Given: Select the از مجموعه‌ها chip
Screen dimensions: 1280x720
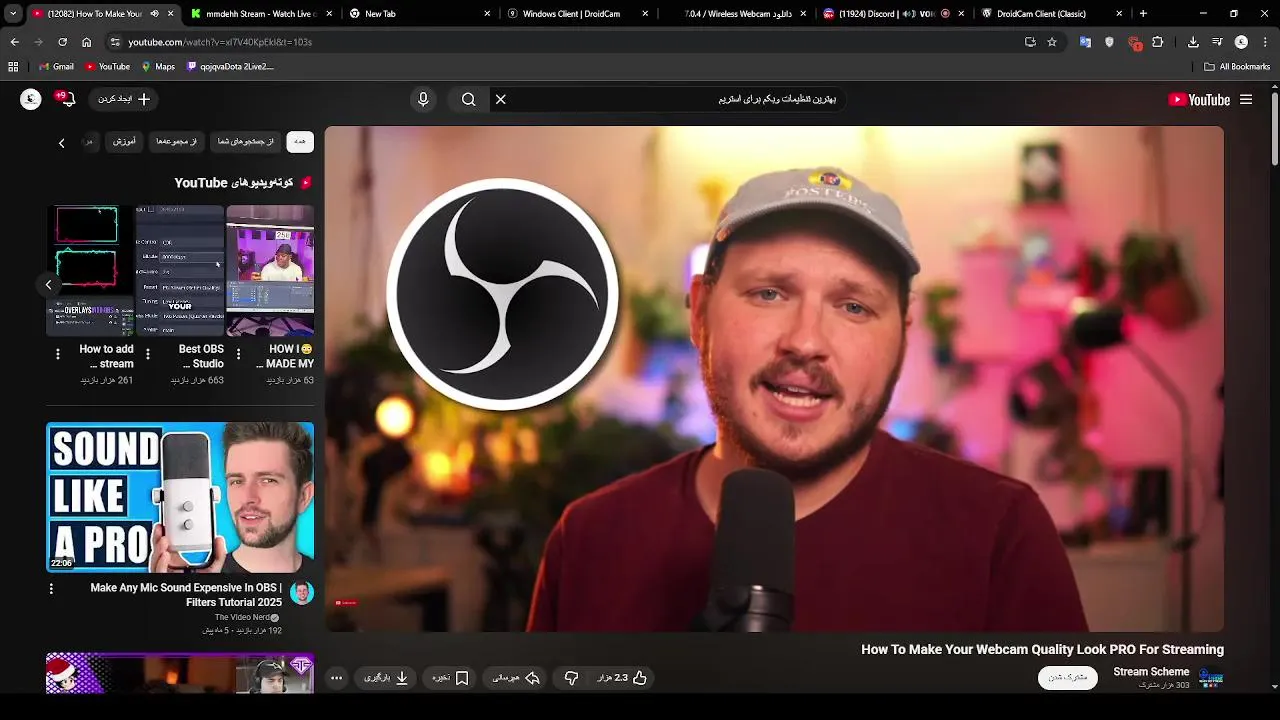Looking at the screenshot, I should pyautogui.click(x=176, y=142).
